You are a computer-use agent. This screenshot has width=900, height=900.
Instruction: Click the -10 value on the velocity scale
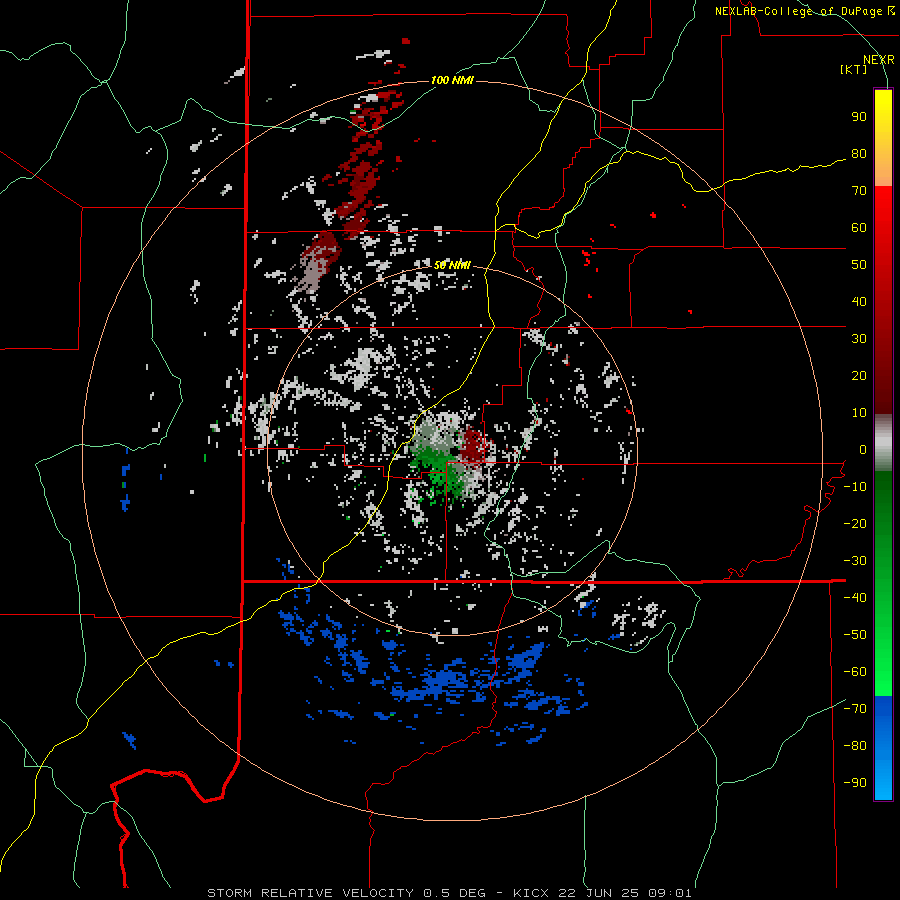[x=855, y=487]
